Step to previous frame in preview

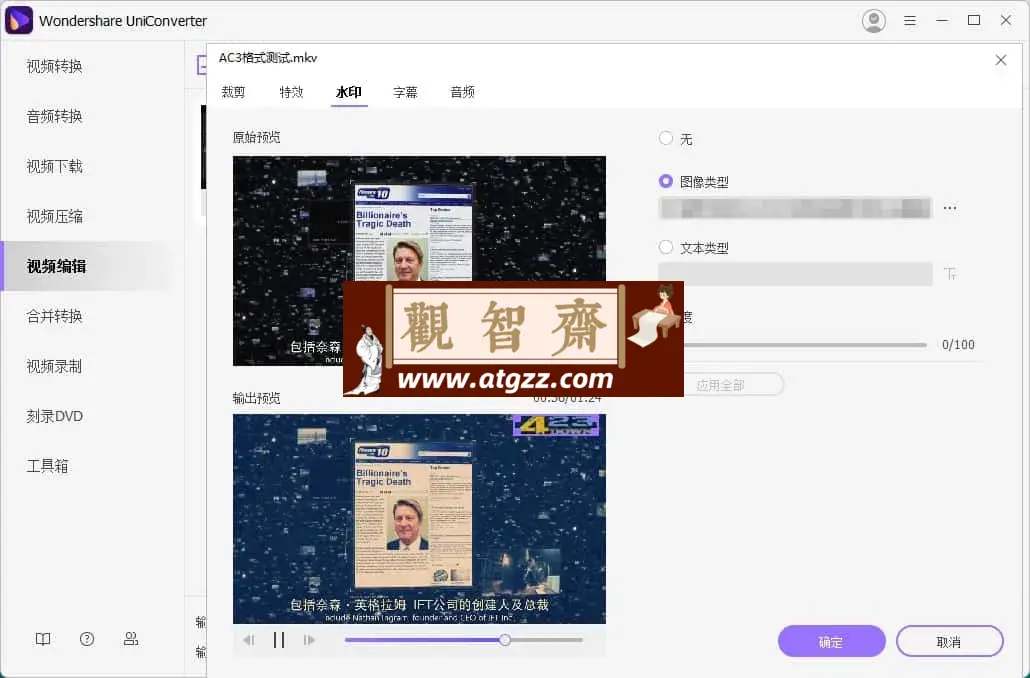[x=248, y=640]
